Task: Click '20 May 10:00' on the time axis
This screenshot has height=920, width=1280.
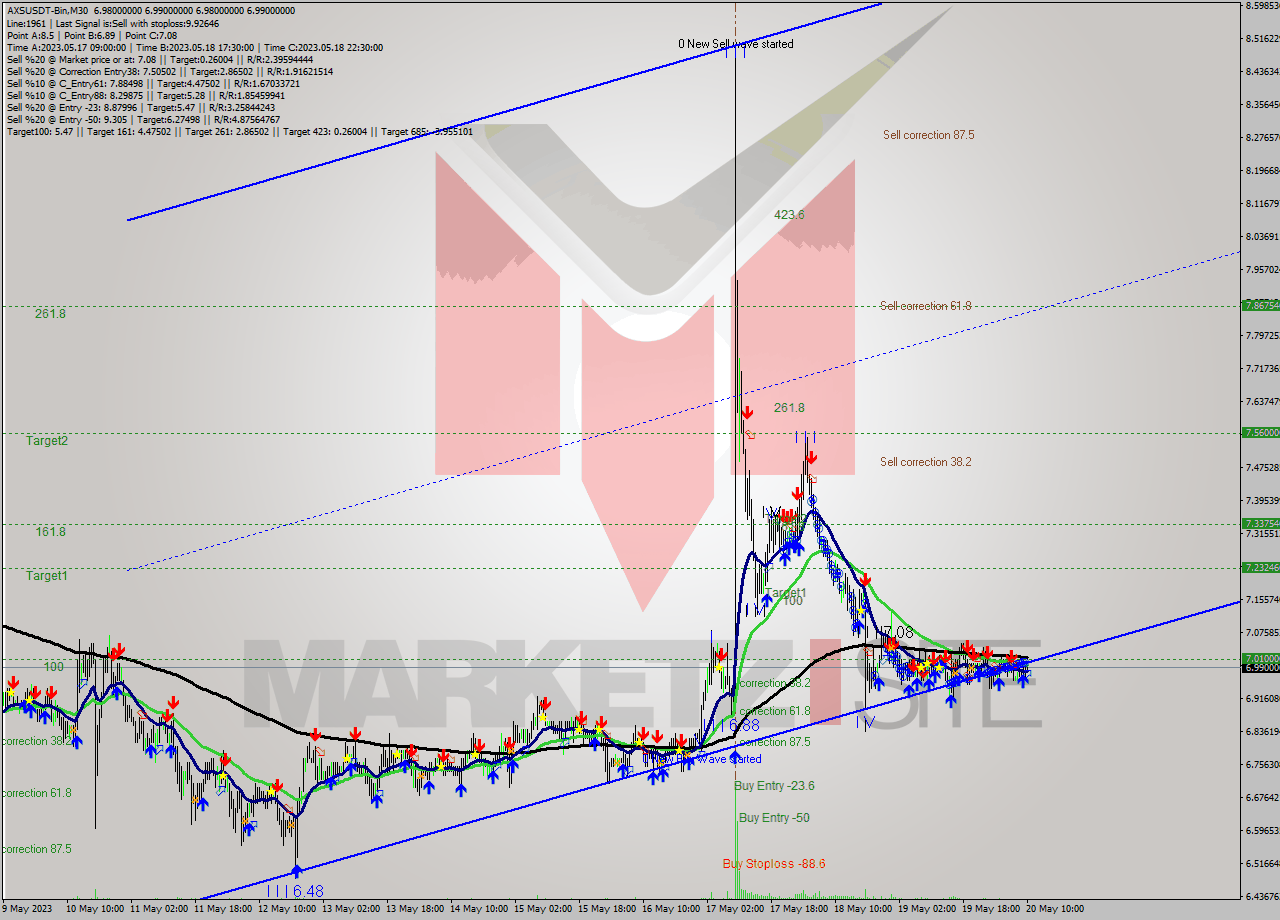Action: [x=1055, y=909]
